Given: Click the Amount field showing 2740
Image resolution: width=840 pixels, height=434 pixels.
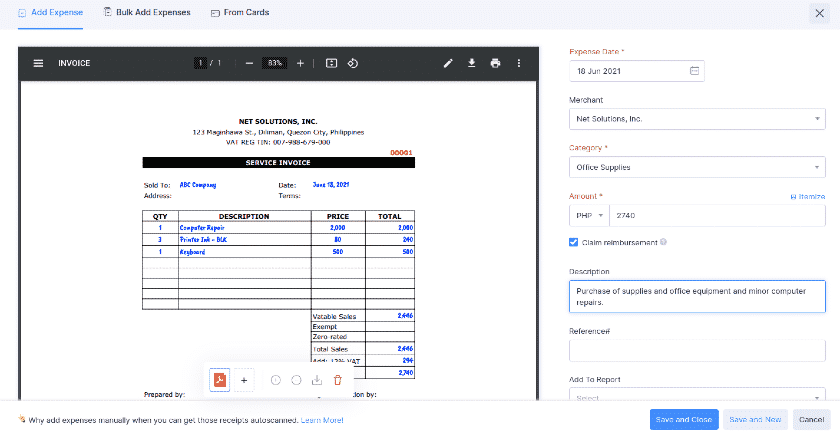Looking at the screenshot, I should point(717,215).
